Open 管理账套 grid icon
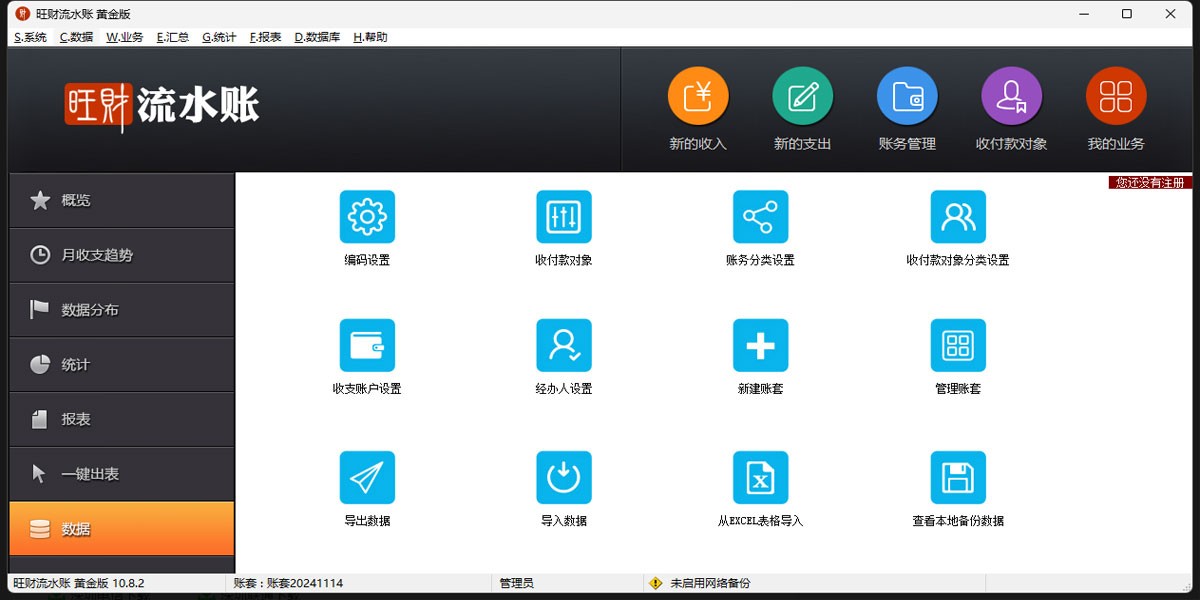This screenshot has width=1200, height=600. [x=958, y=346]
